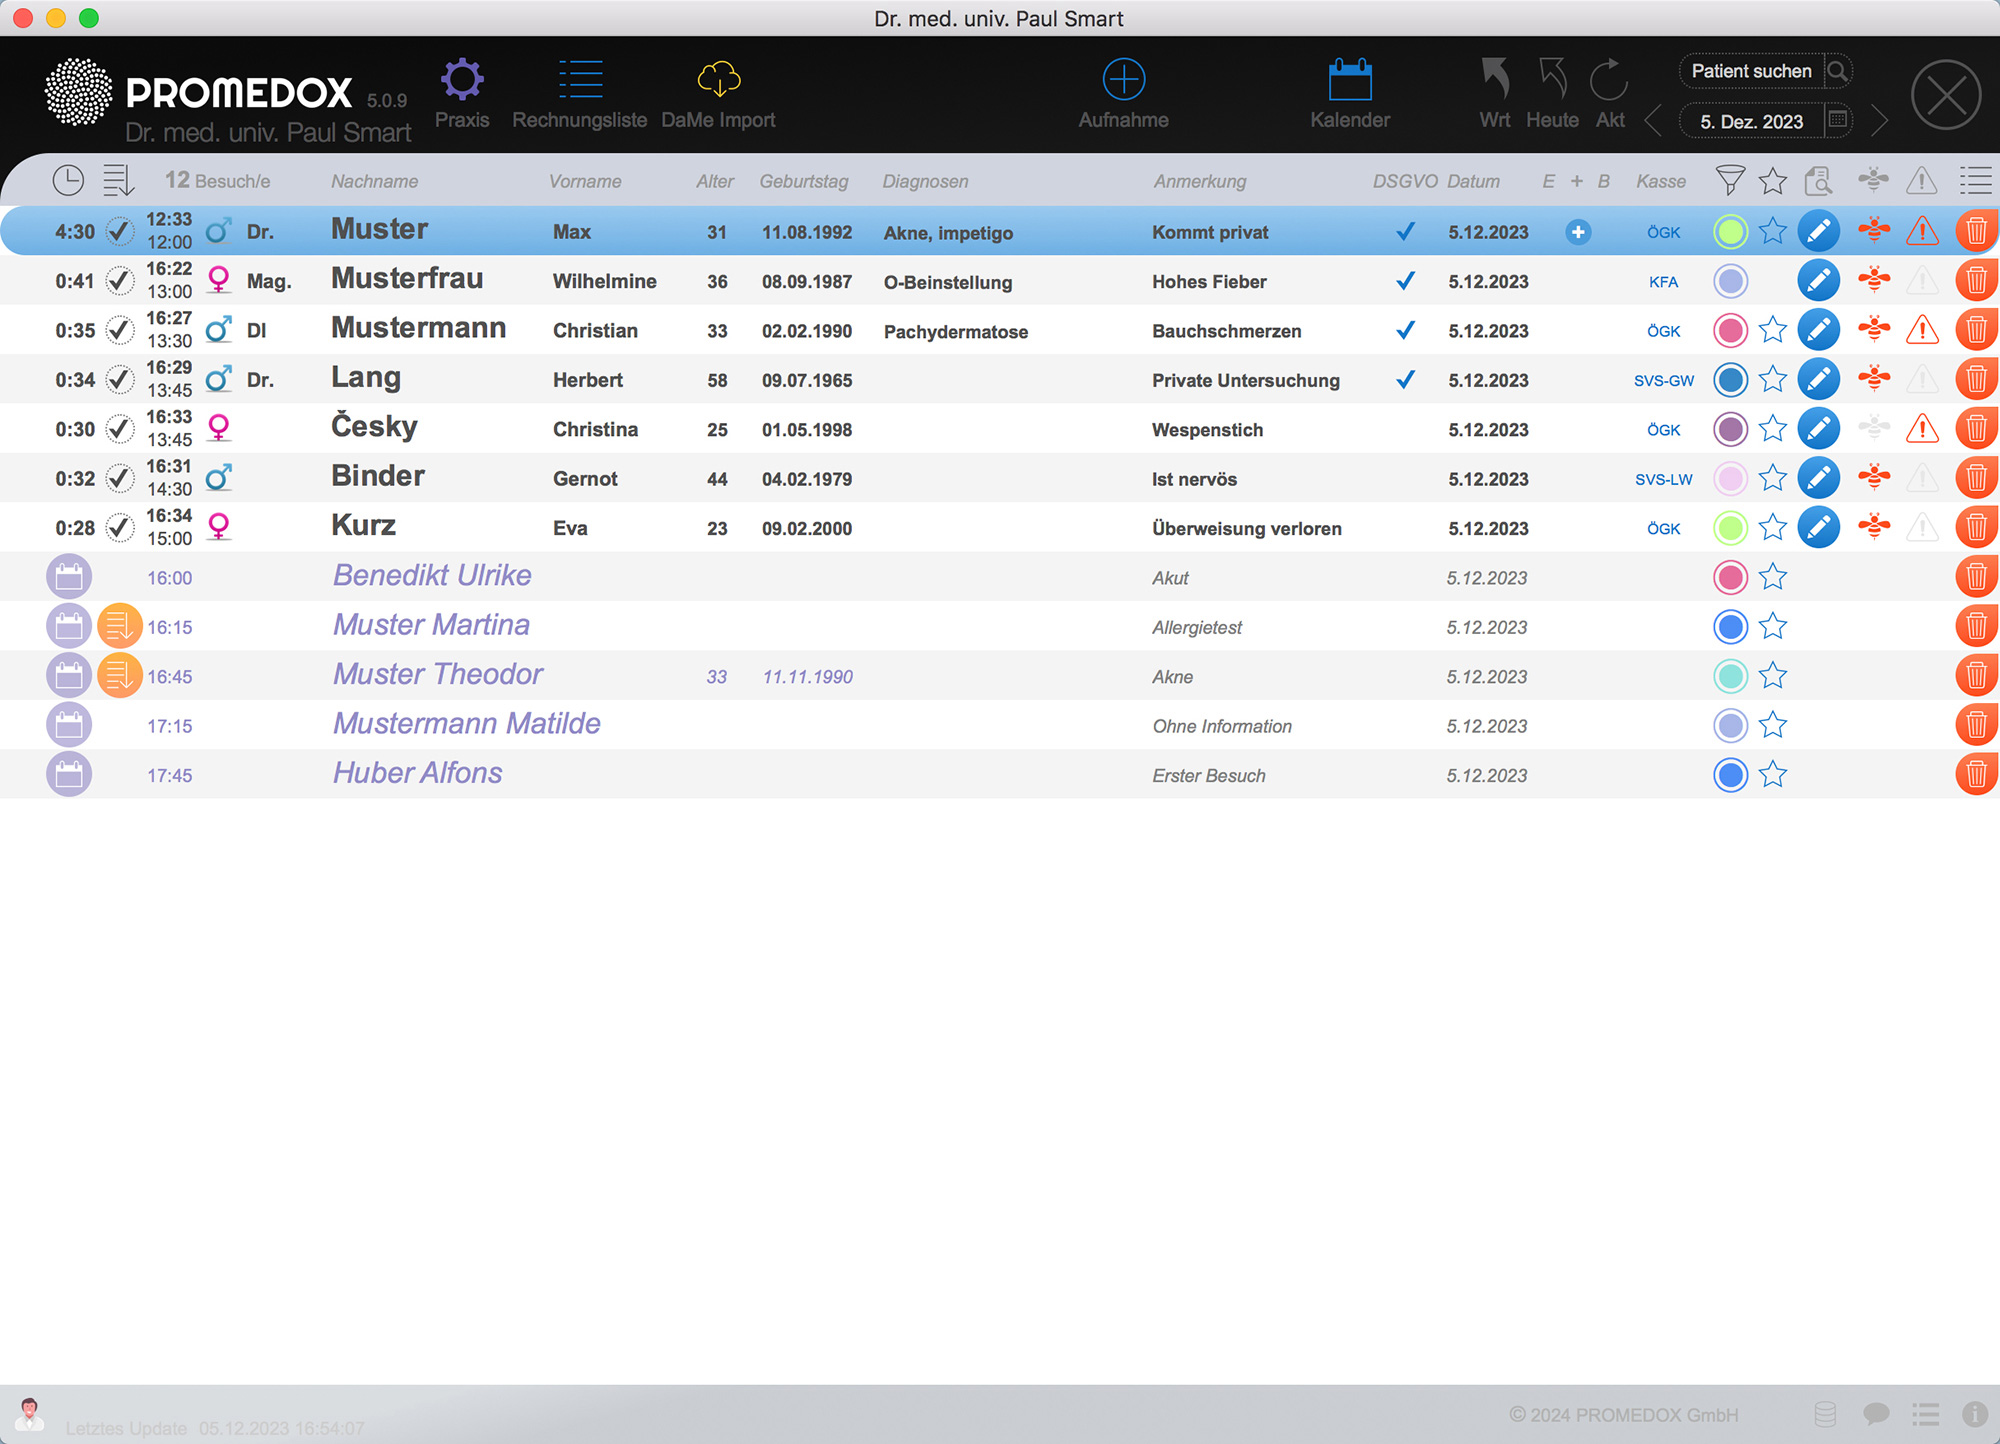This screenshot has height=1444, width=2000.
Task: Click the warning icon for Česky Christina
Action: tap(1922, 429)
